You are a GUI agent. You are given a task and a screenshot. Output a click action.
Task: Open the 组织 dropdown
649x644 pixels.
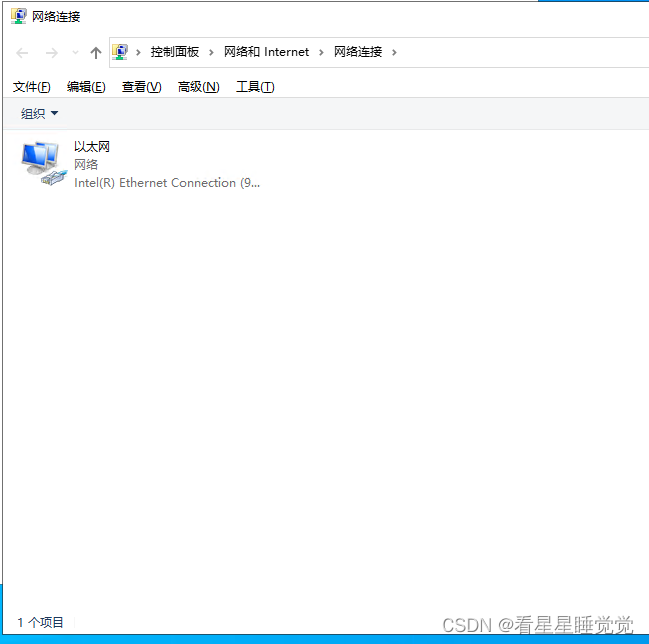click(39, 113)
